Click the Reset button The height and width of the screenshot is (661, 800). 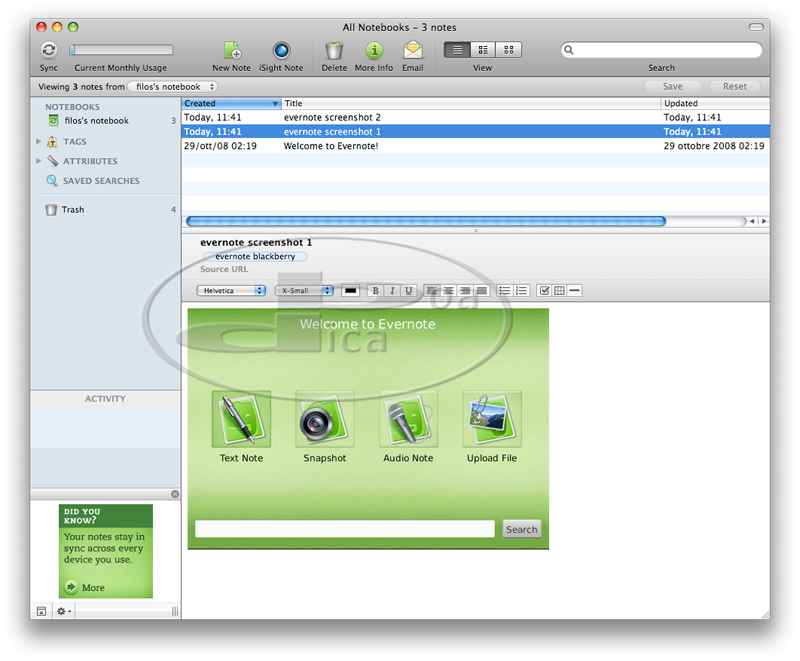pos(734,87)
